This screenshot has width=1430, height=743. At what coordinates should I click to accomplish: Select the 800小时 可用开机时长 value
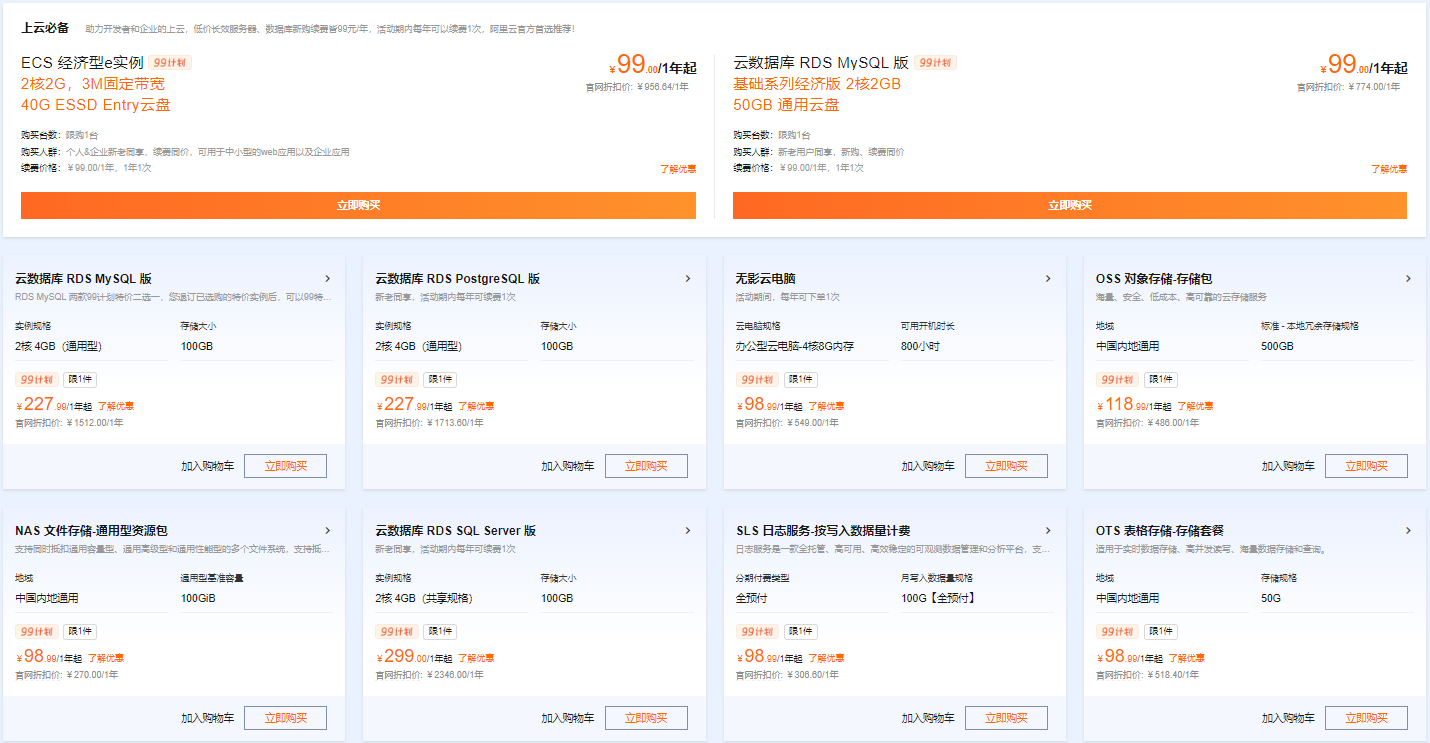coord(920,347)
